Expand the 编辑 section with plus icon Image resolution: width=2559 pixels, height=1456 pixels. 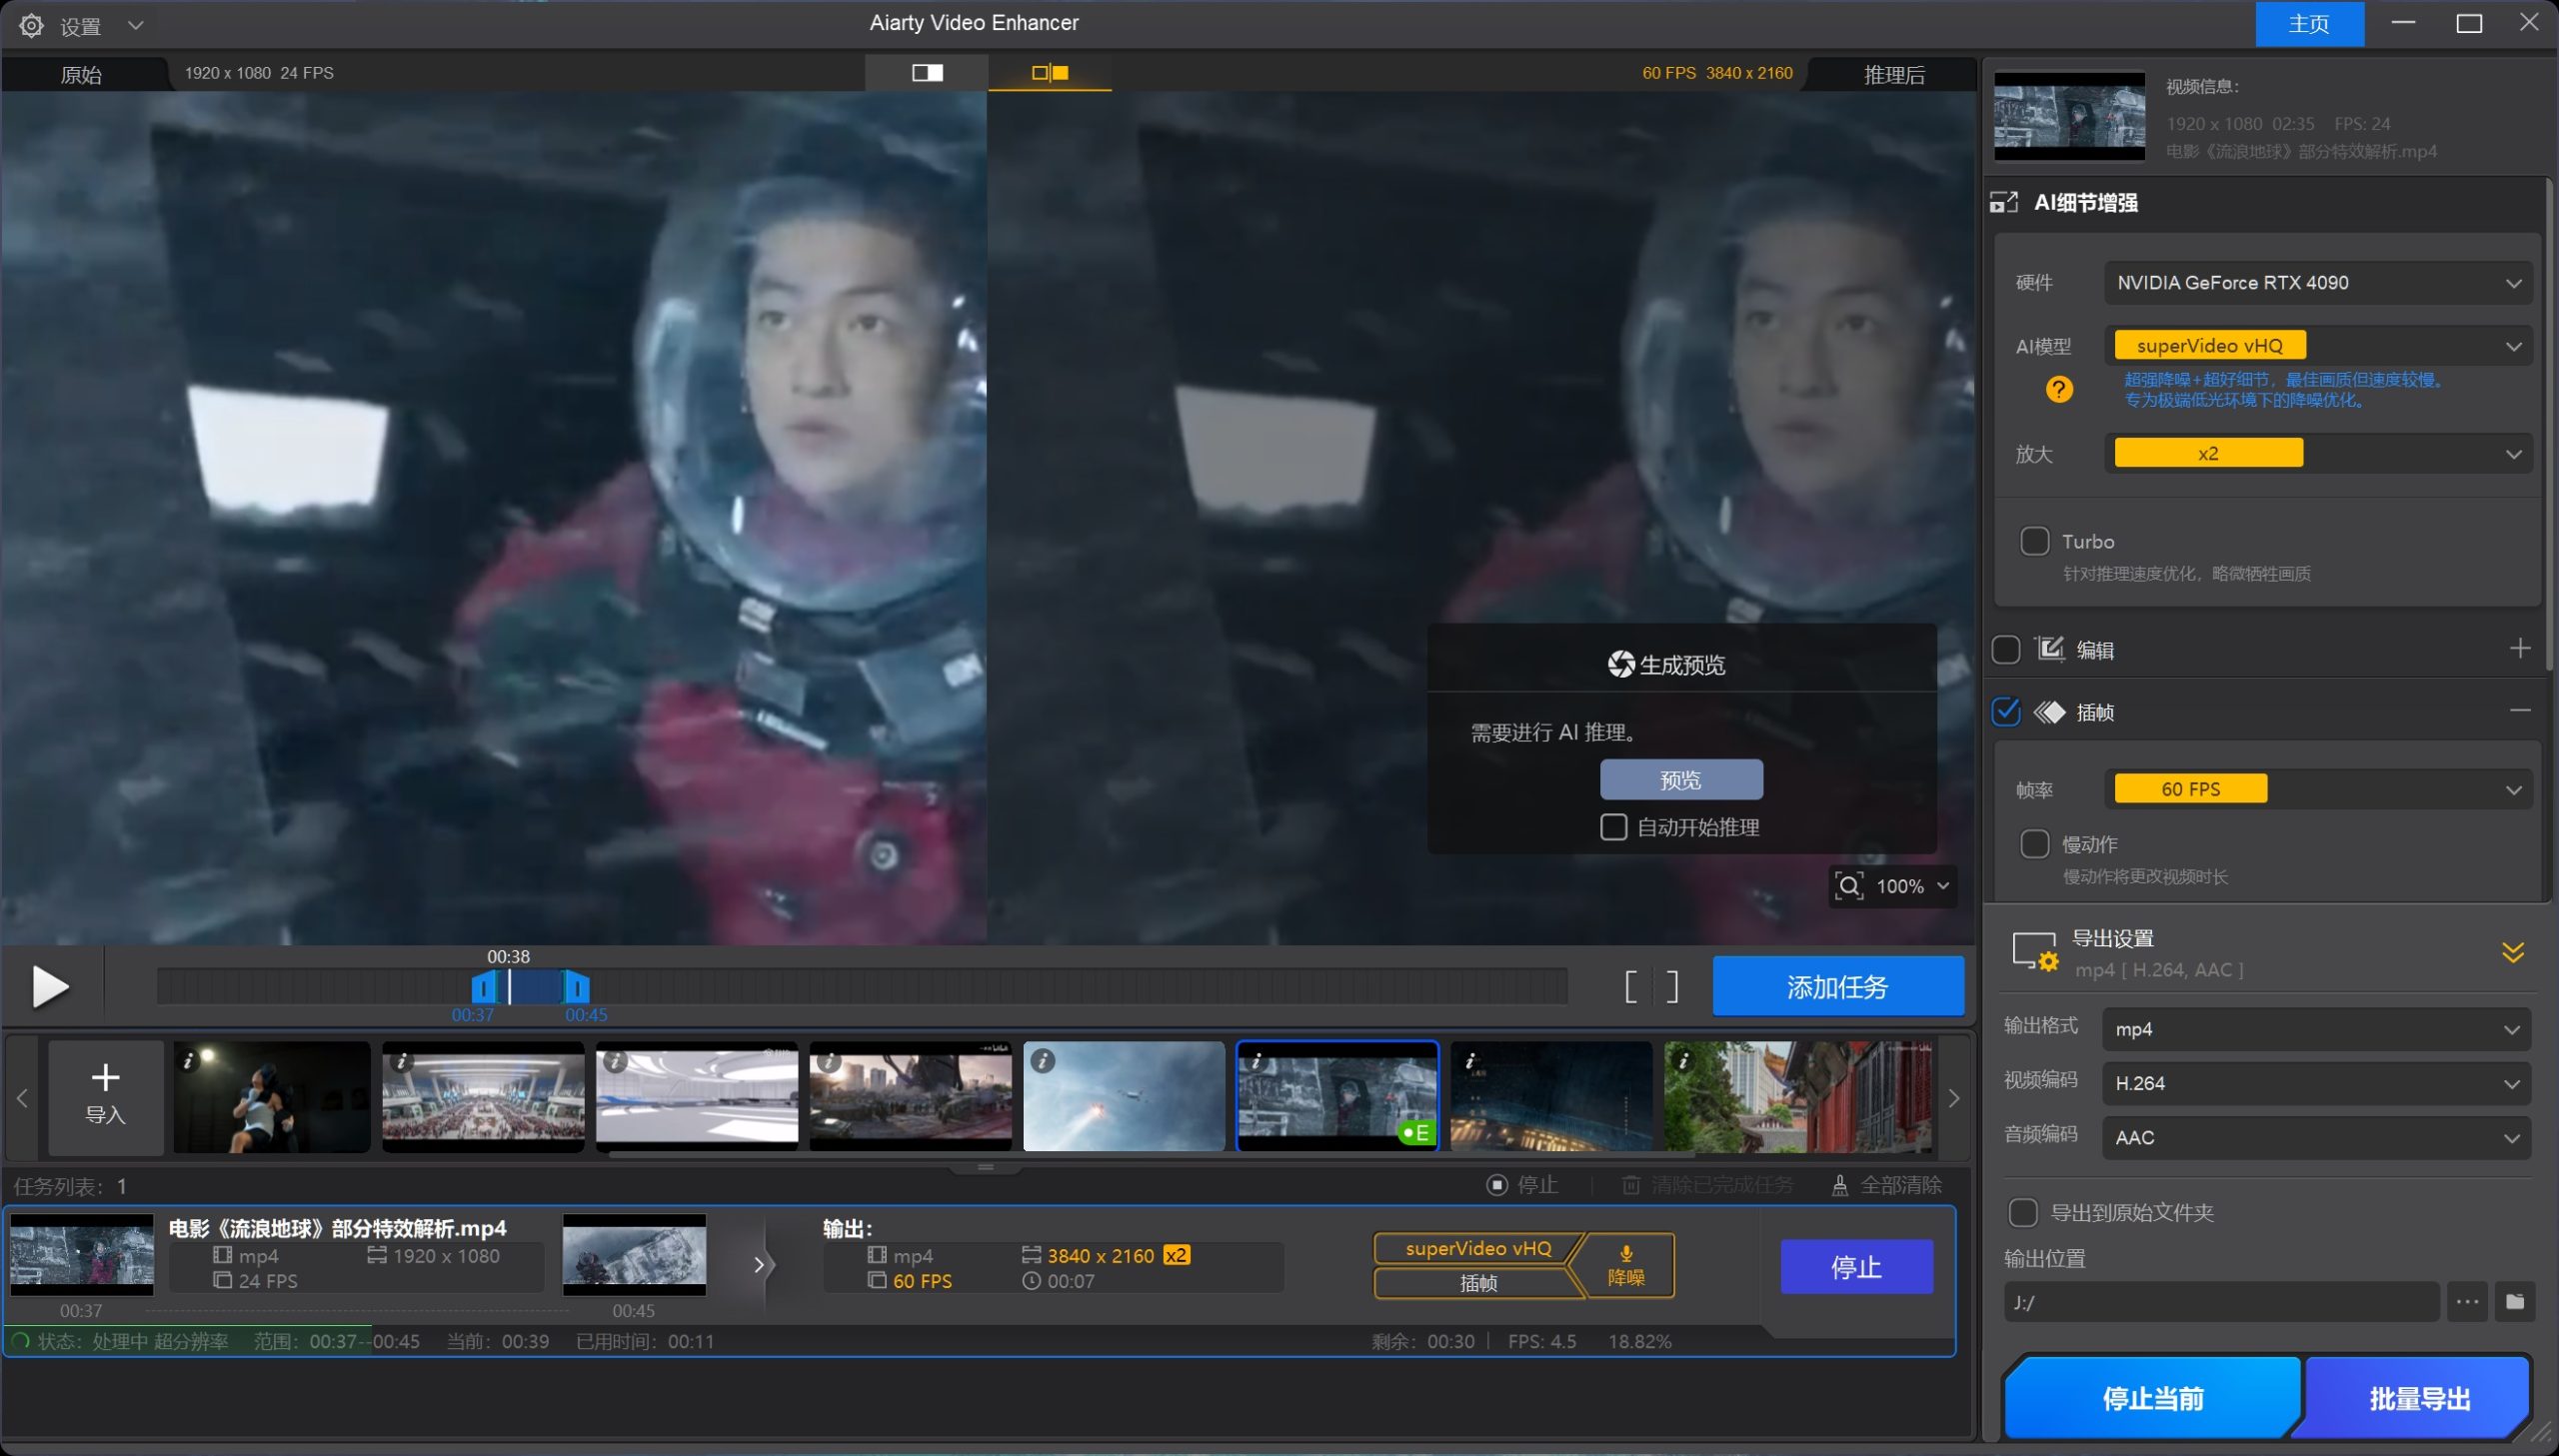(2519, 648)
